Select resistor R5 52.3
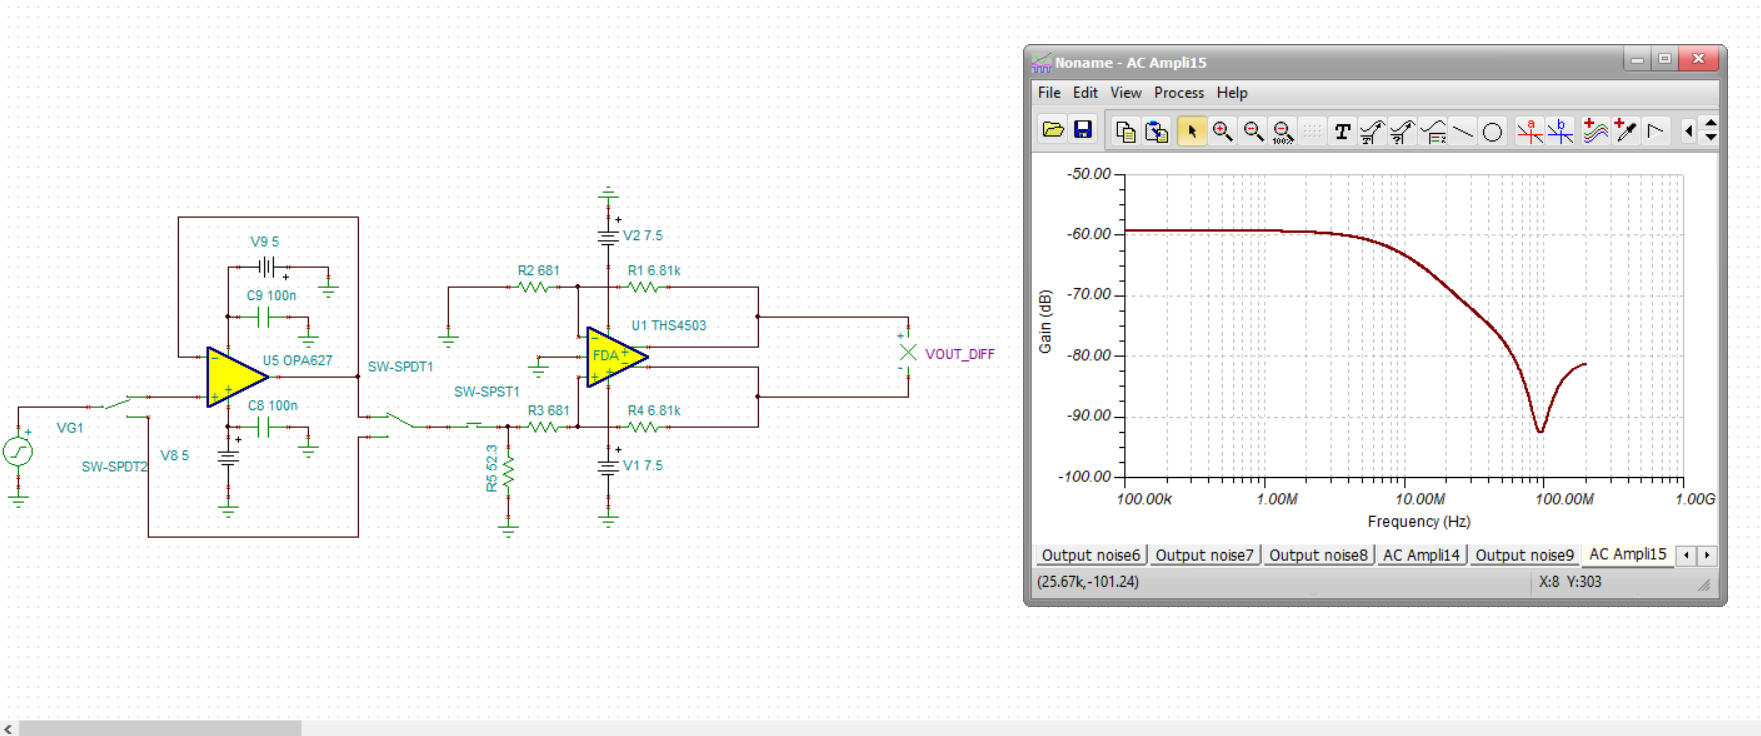The image size is (1761, 736). [508, 470]
